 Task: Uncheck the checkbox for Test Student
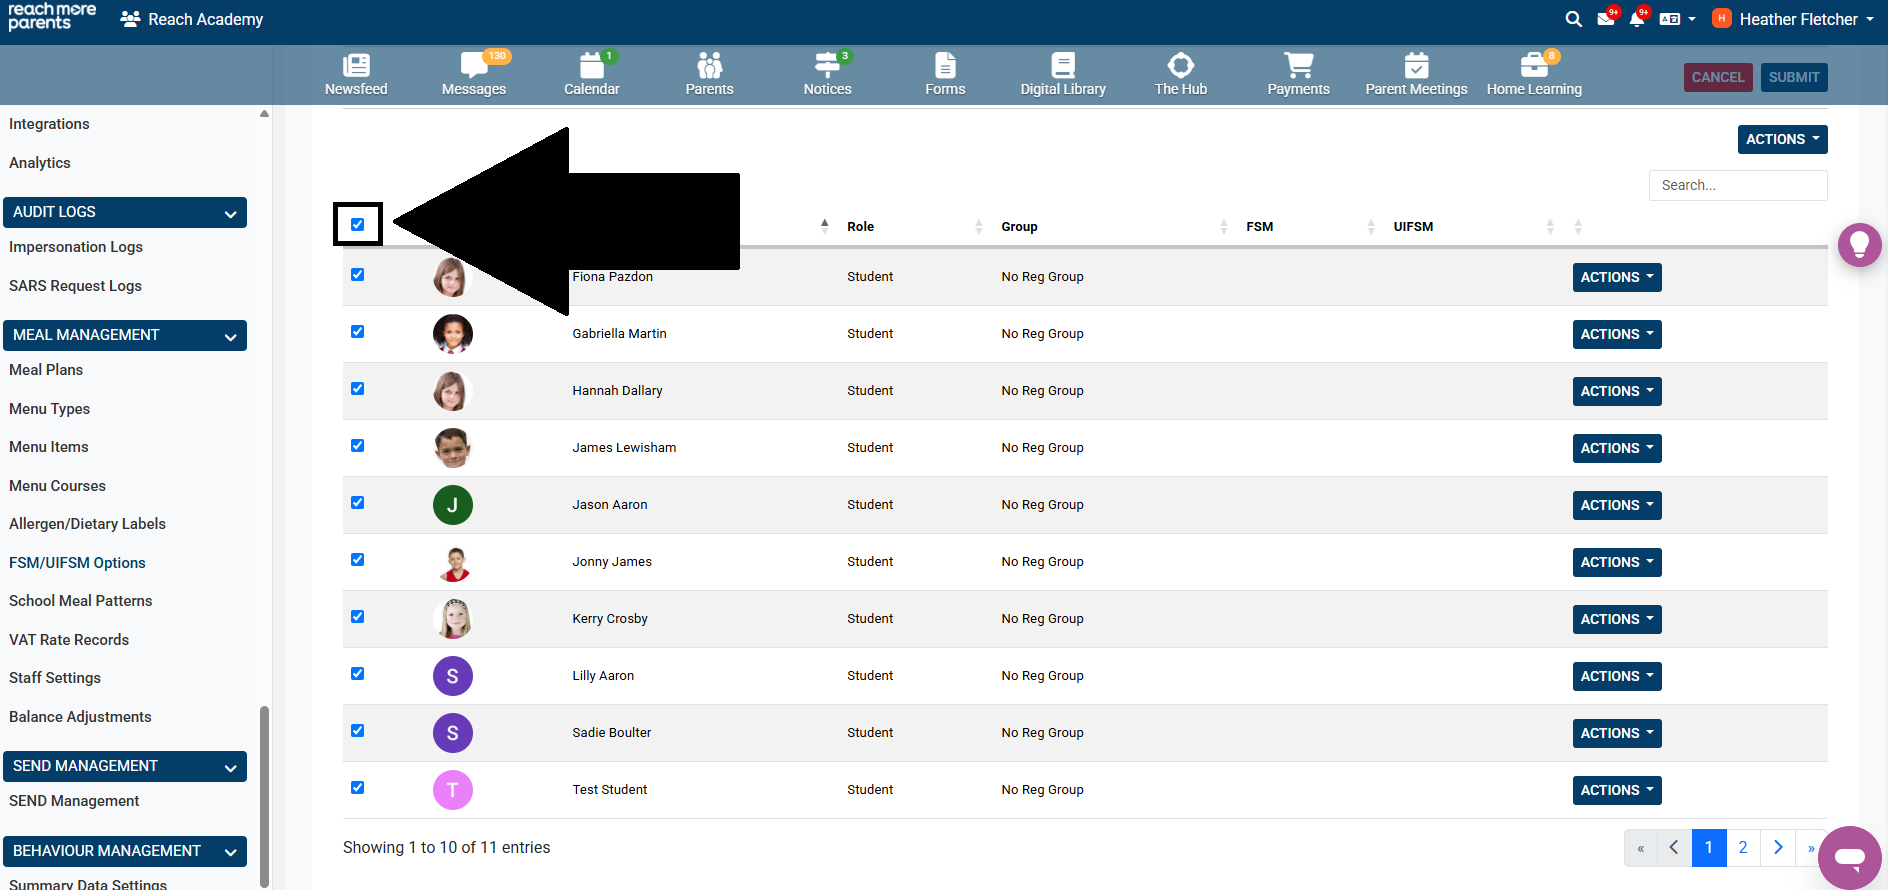click(x=357, y=788)
